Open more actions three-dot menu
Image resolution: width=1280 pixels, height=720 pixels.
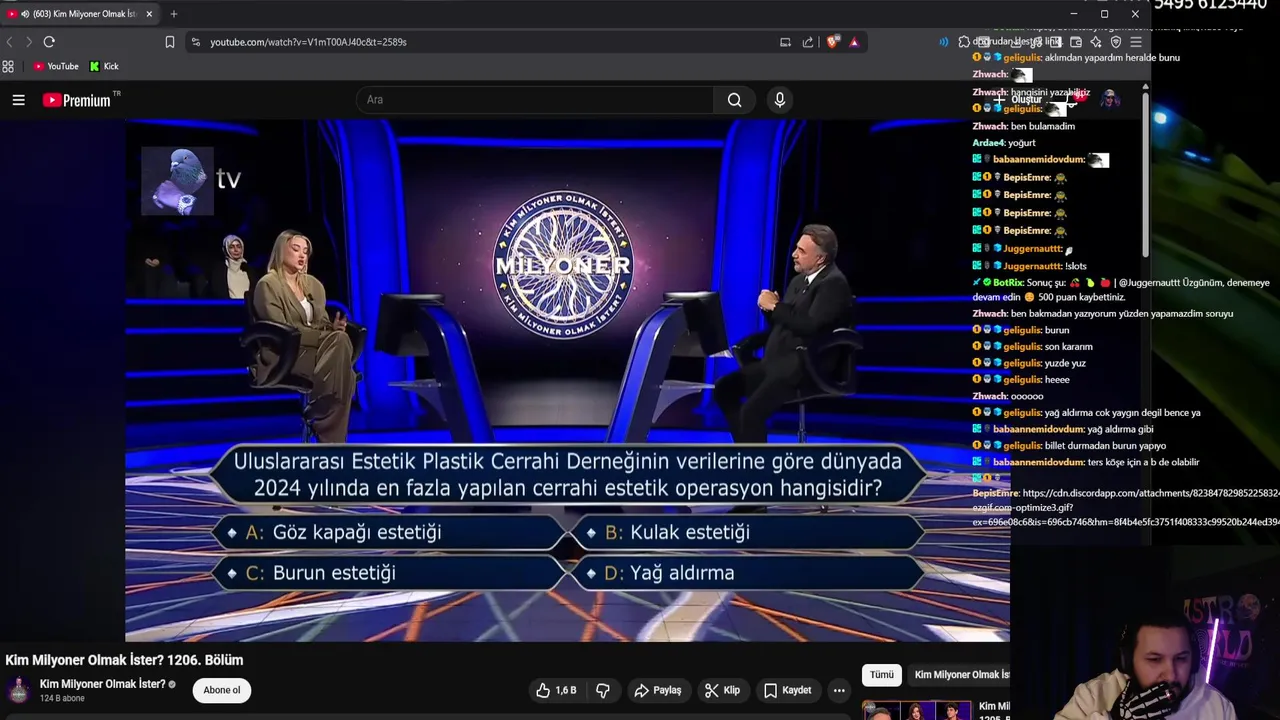point(839,690)
